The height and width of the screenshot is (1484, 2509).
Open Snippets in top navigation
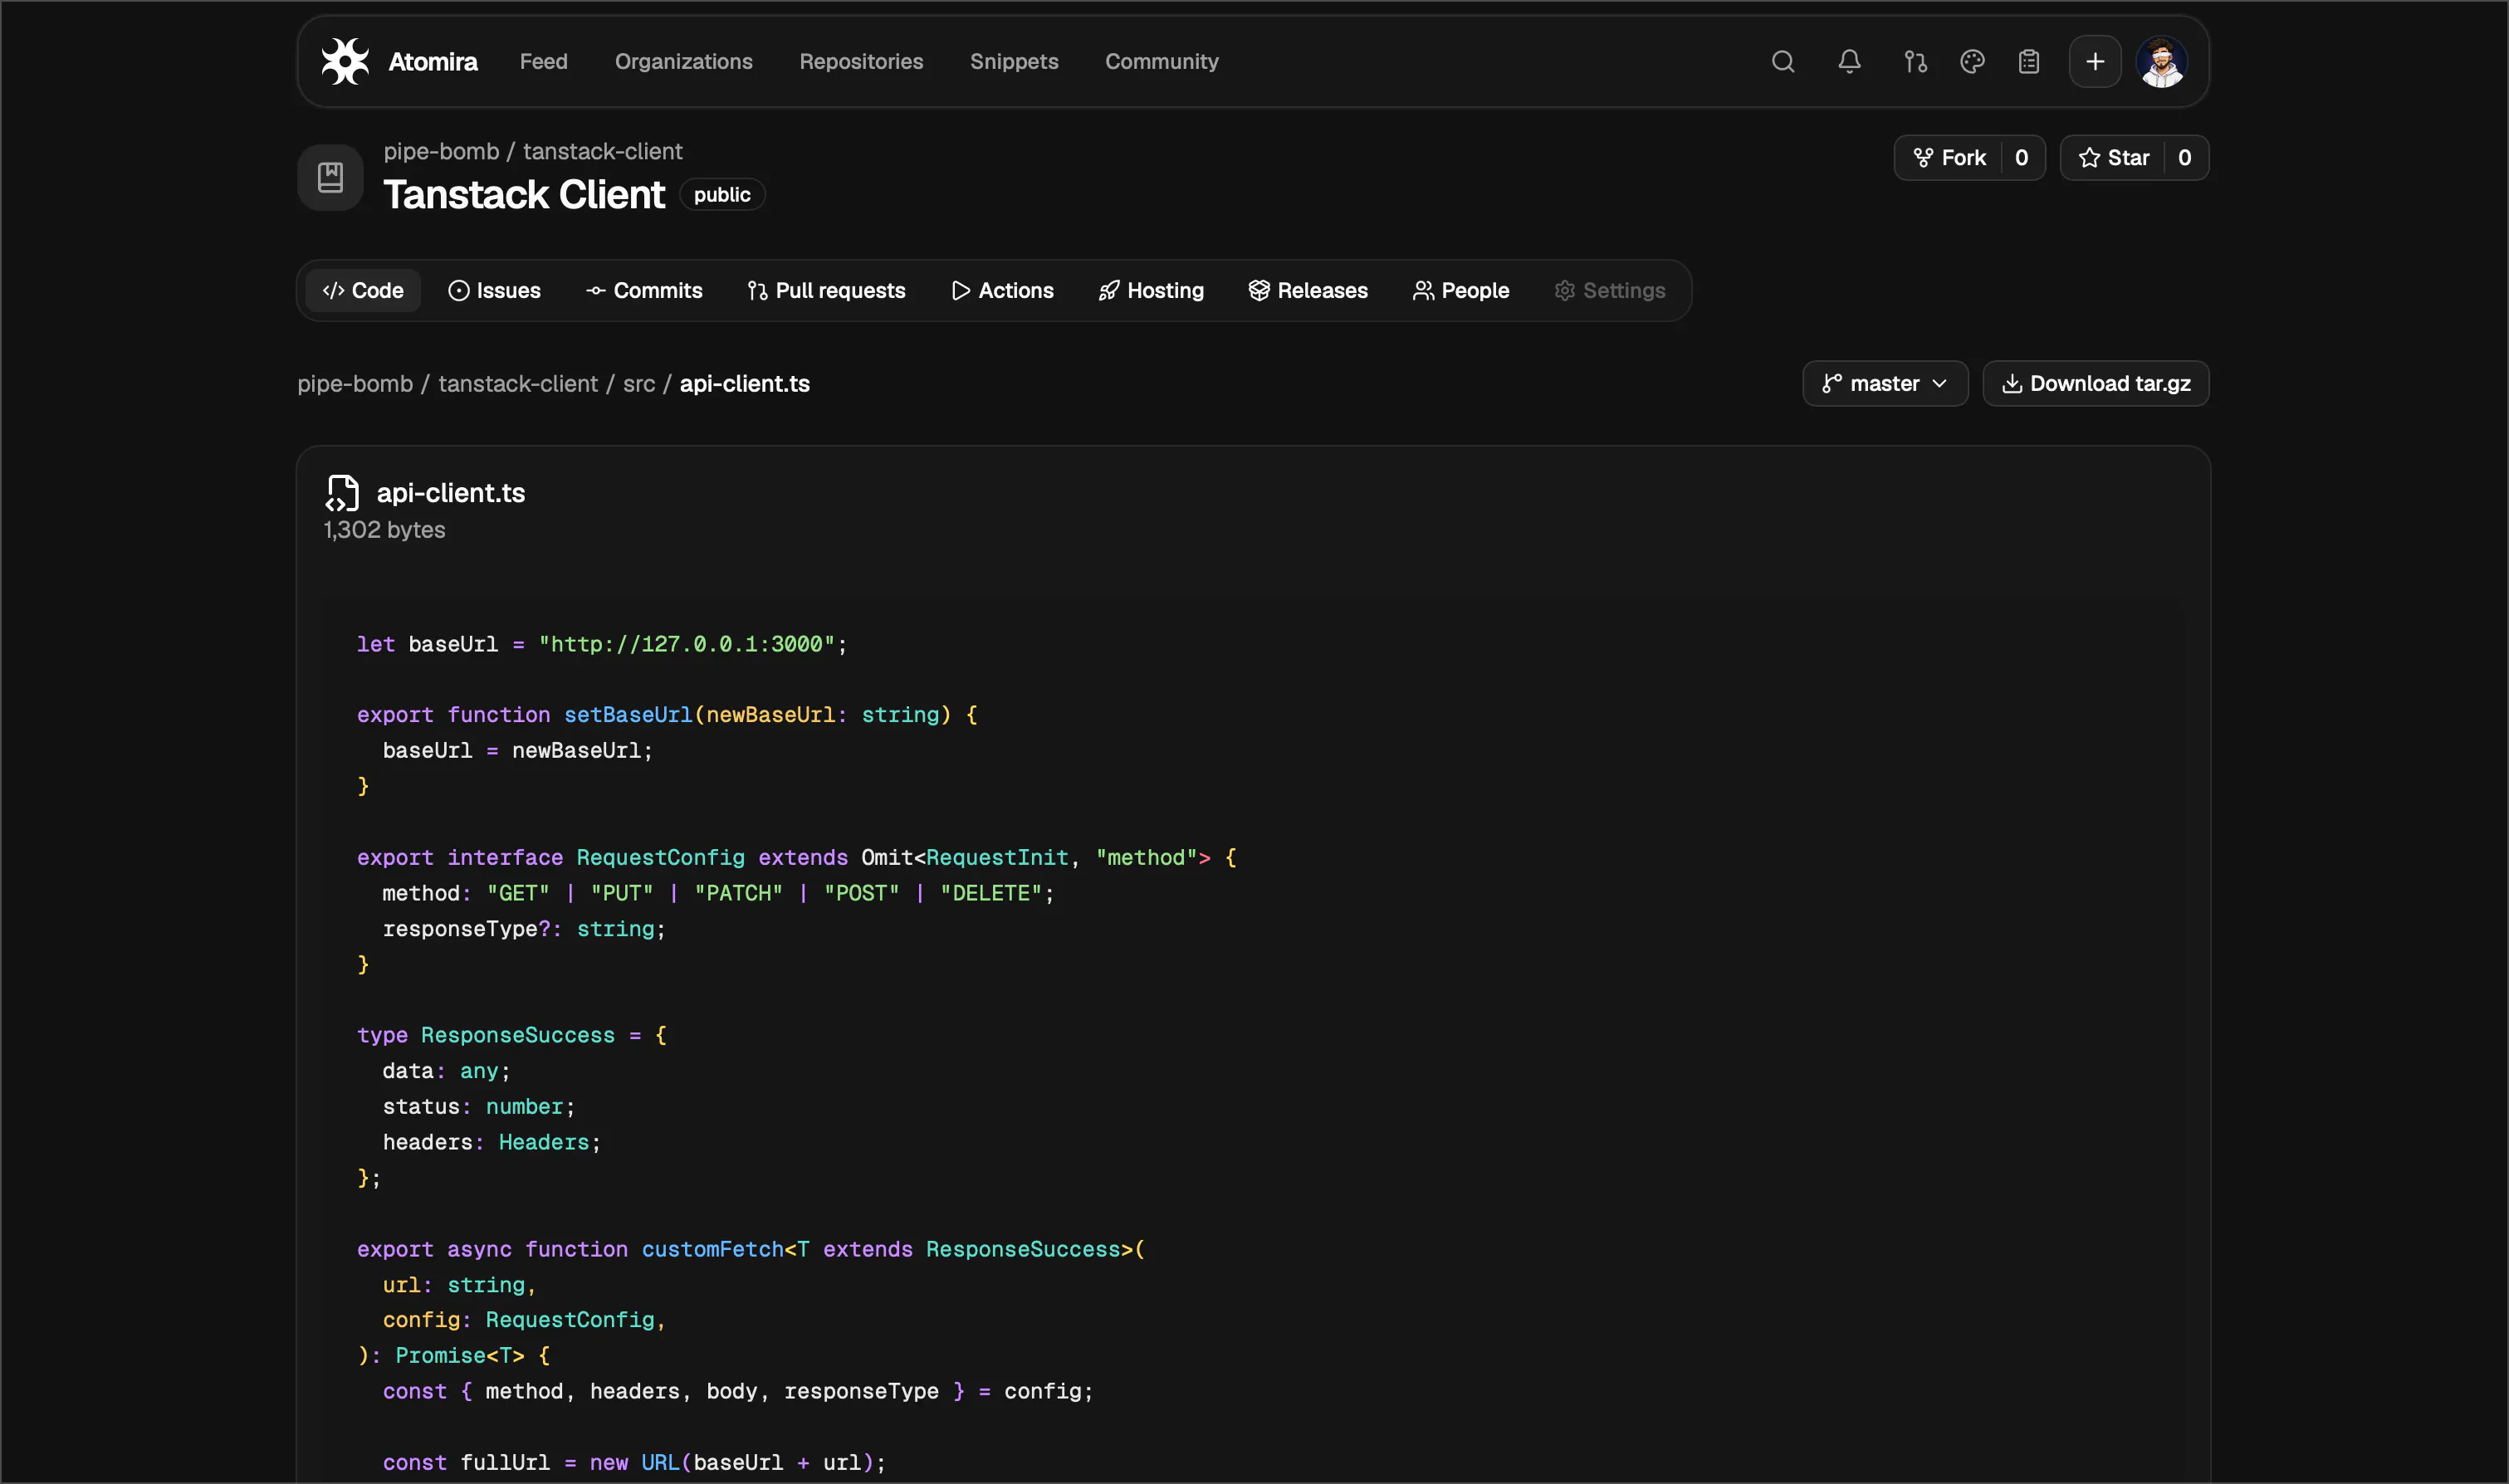pos(1014,62)
